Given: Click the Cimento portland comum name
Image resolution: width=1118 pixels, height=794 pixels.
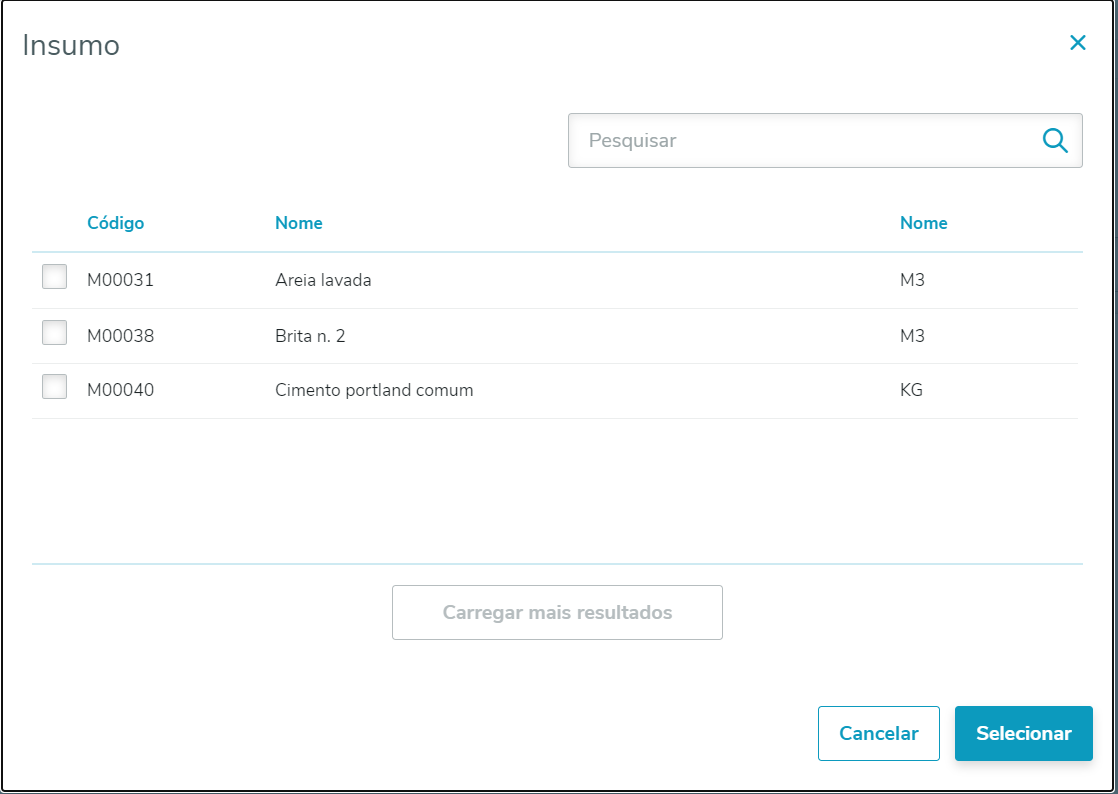Looking at the screenshot, I should tap(374, 390).
